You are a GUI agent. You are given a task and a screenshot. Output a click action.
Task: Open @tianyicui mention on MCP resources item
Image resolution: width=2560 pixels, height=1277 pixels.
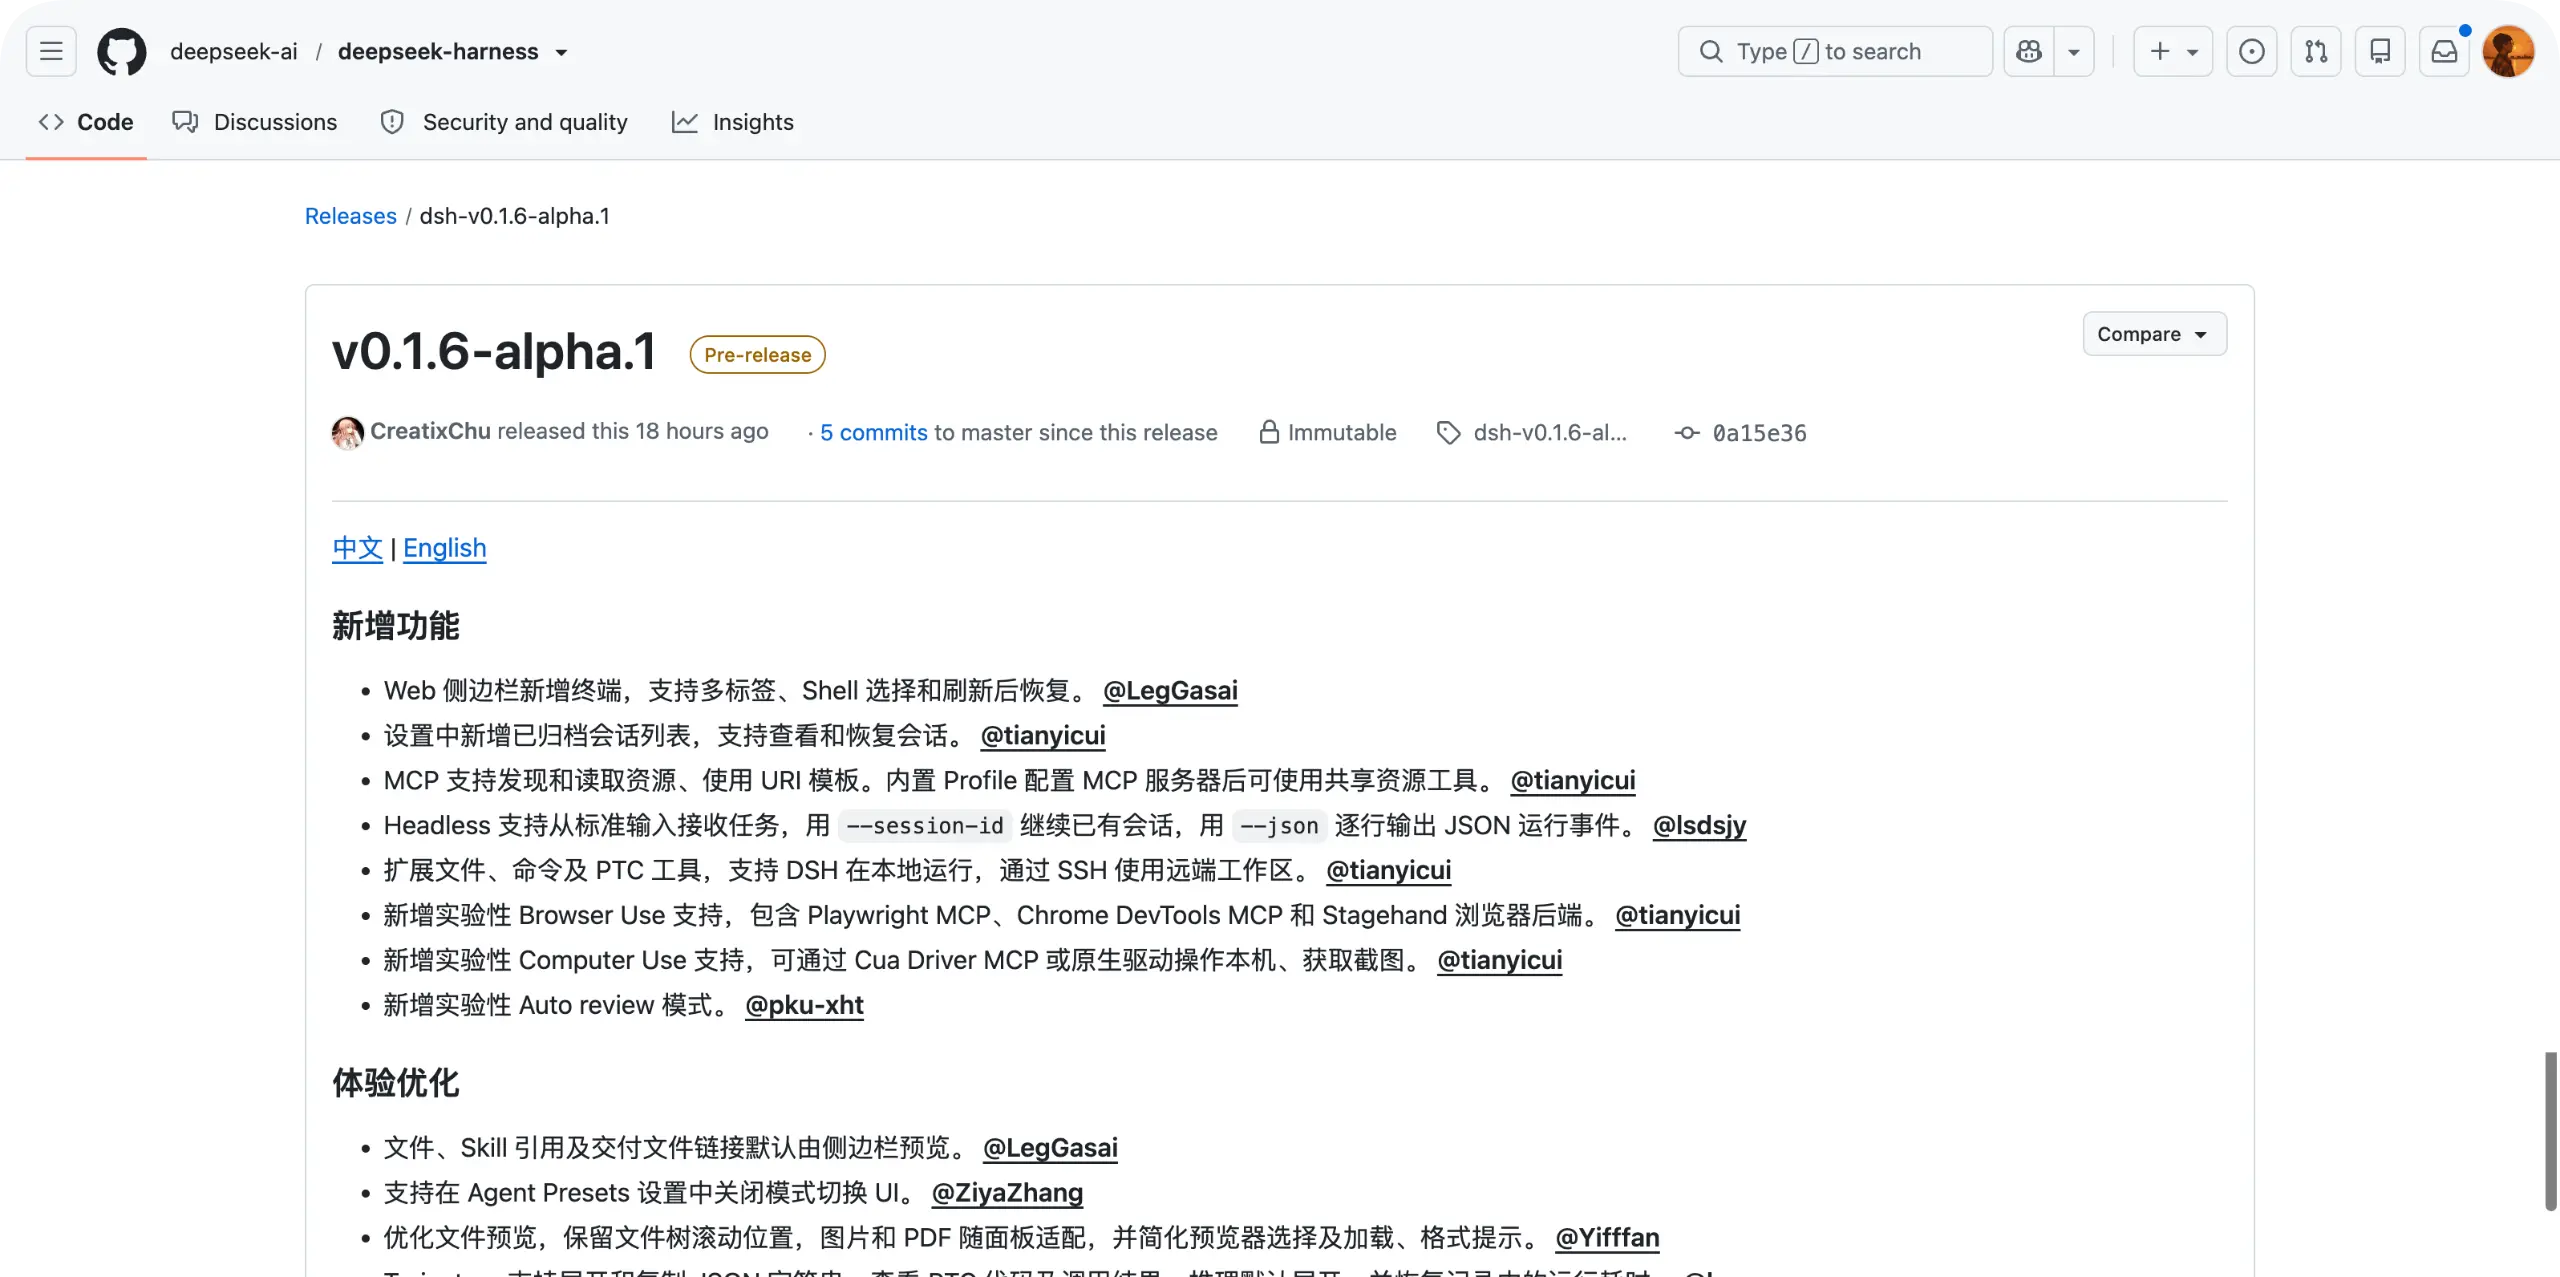point(1573,781)
